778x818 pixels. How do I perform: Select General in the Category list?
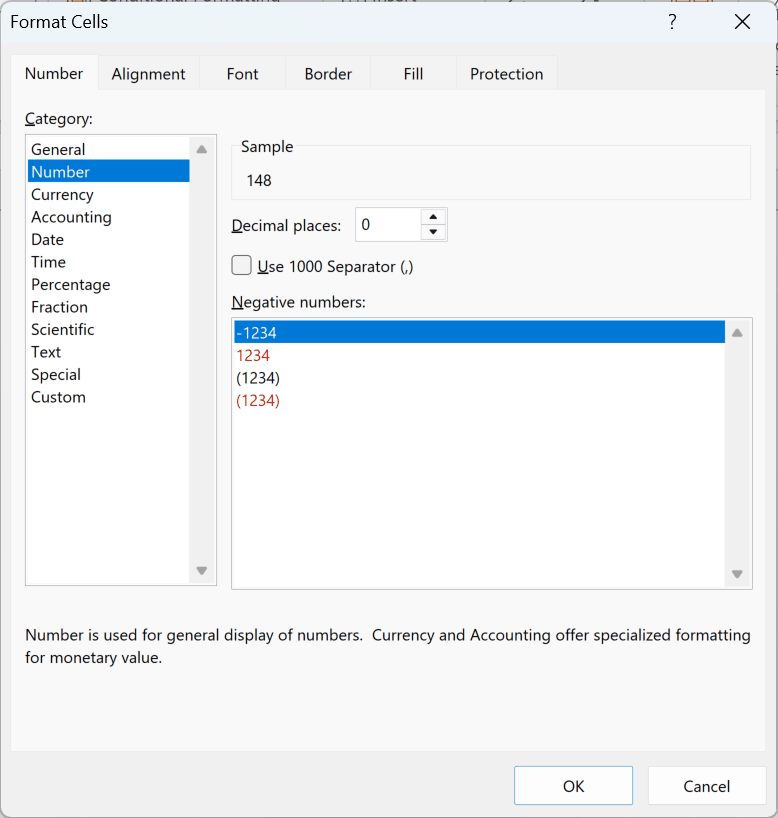point(109,149)
